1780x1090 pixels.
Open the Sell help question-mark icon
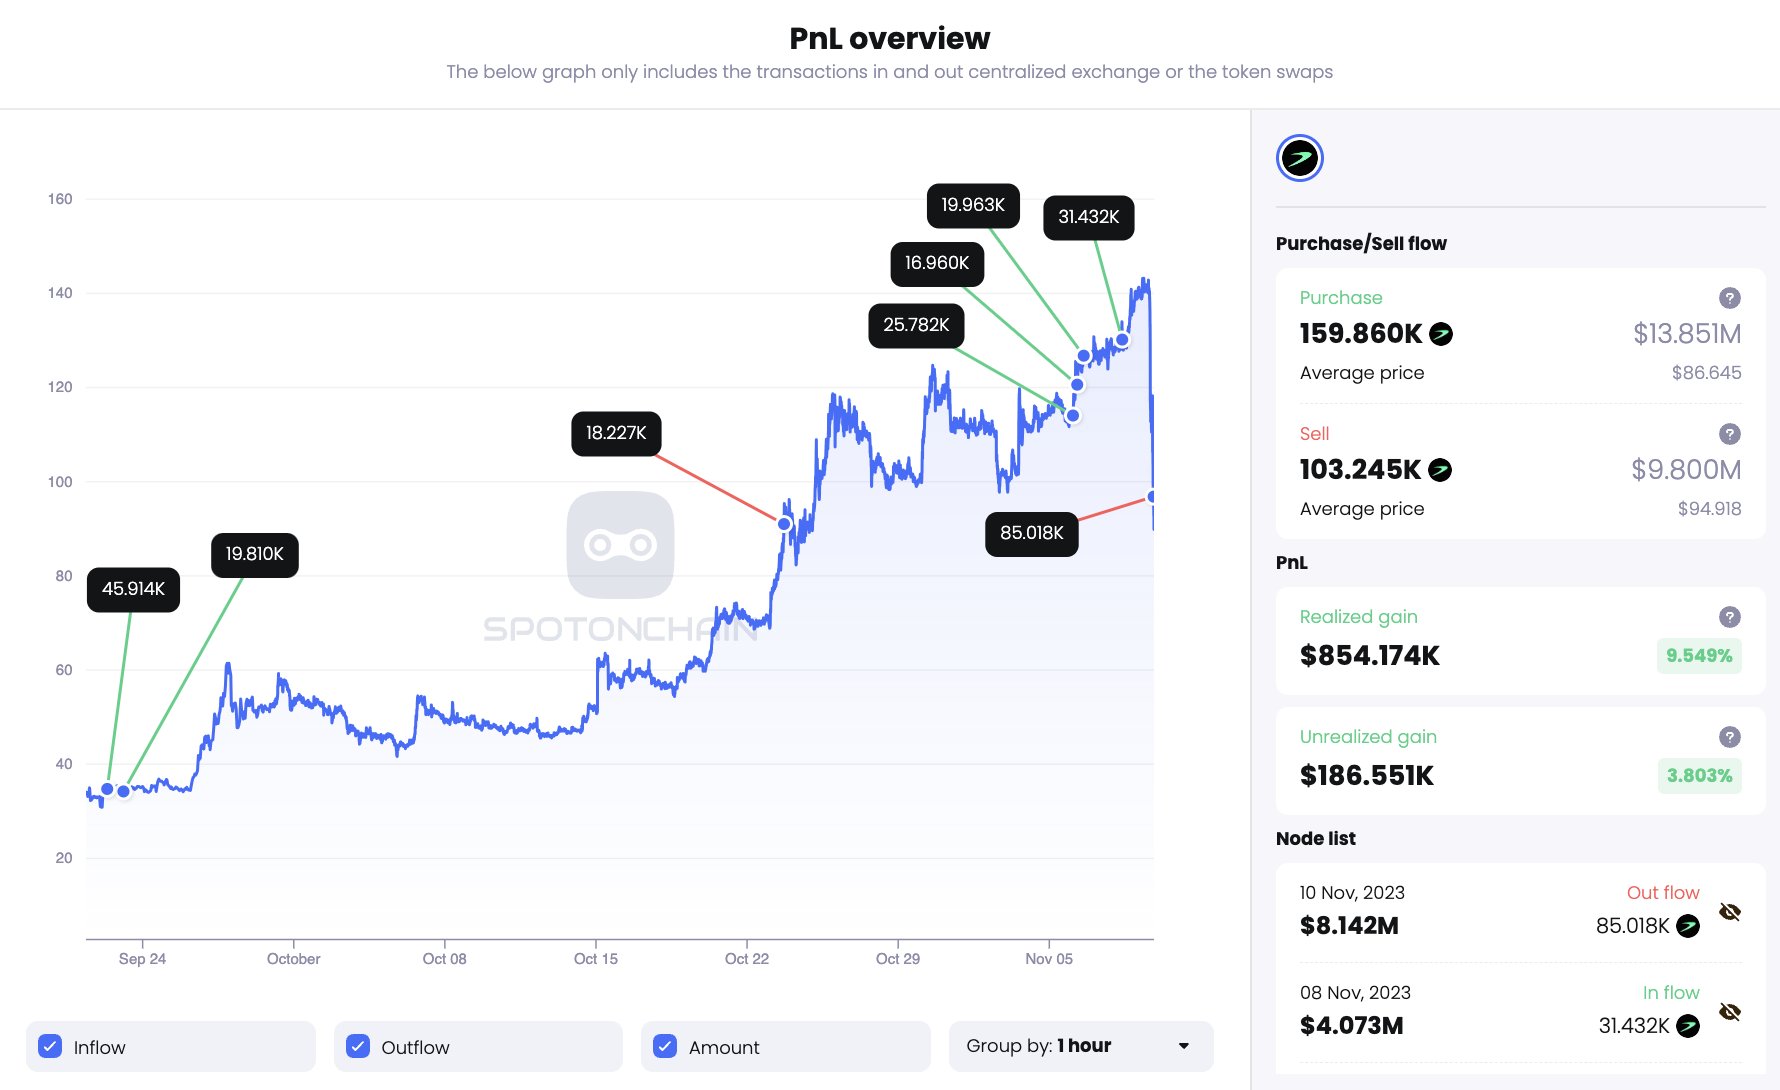[x=1729, y=434]
